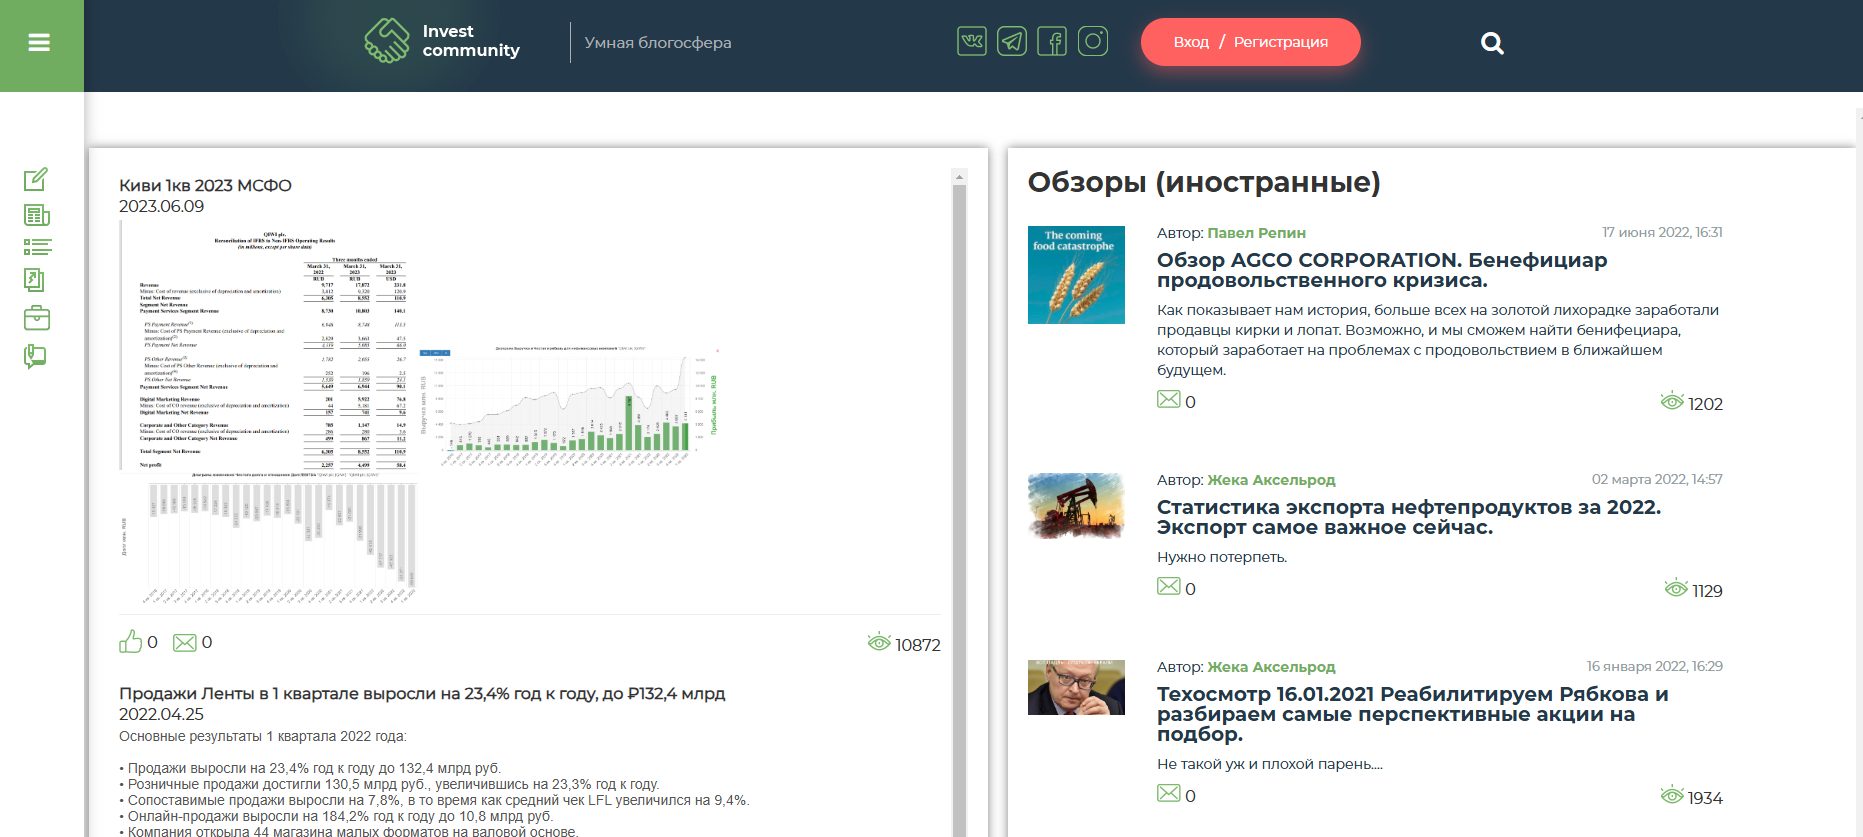Open comments icon for AGCO CORPORATION review
1863x837 pixels.
[x=1168, y=400]
